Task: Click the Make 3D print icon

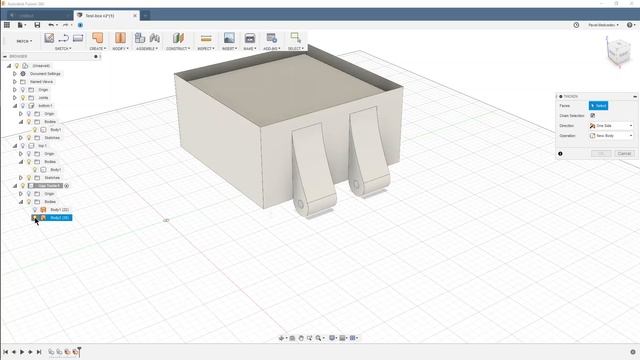Action: click(x=250, y=38)
